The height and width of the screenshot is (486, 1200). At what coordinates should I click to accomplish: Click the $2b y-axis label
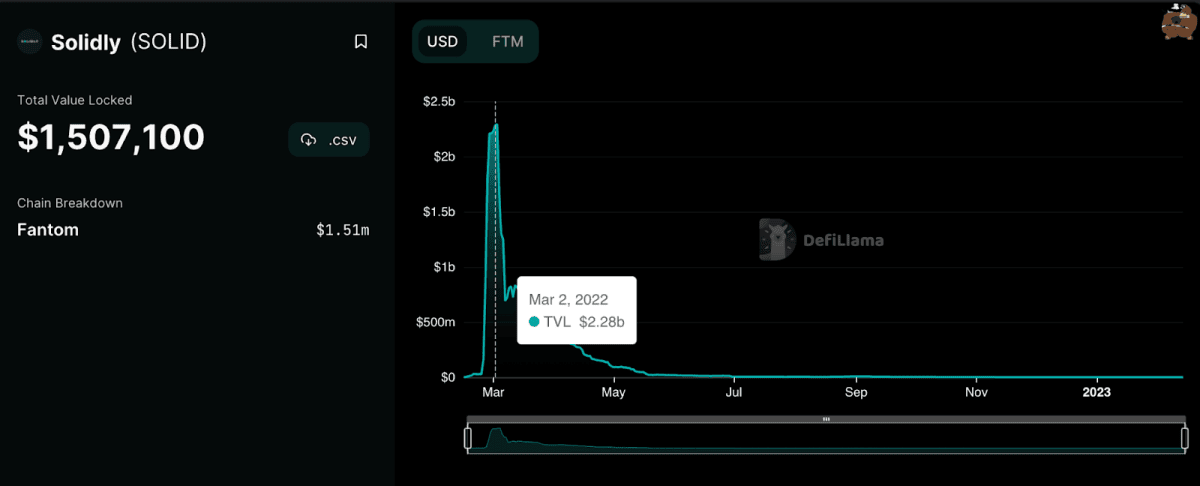pyautogui.click(x=443, y=157)
